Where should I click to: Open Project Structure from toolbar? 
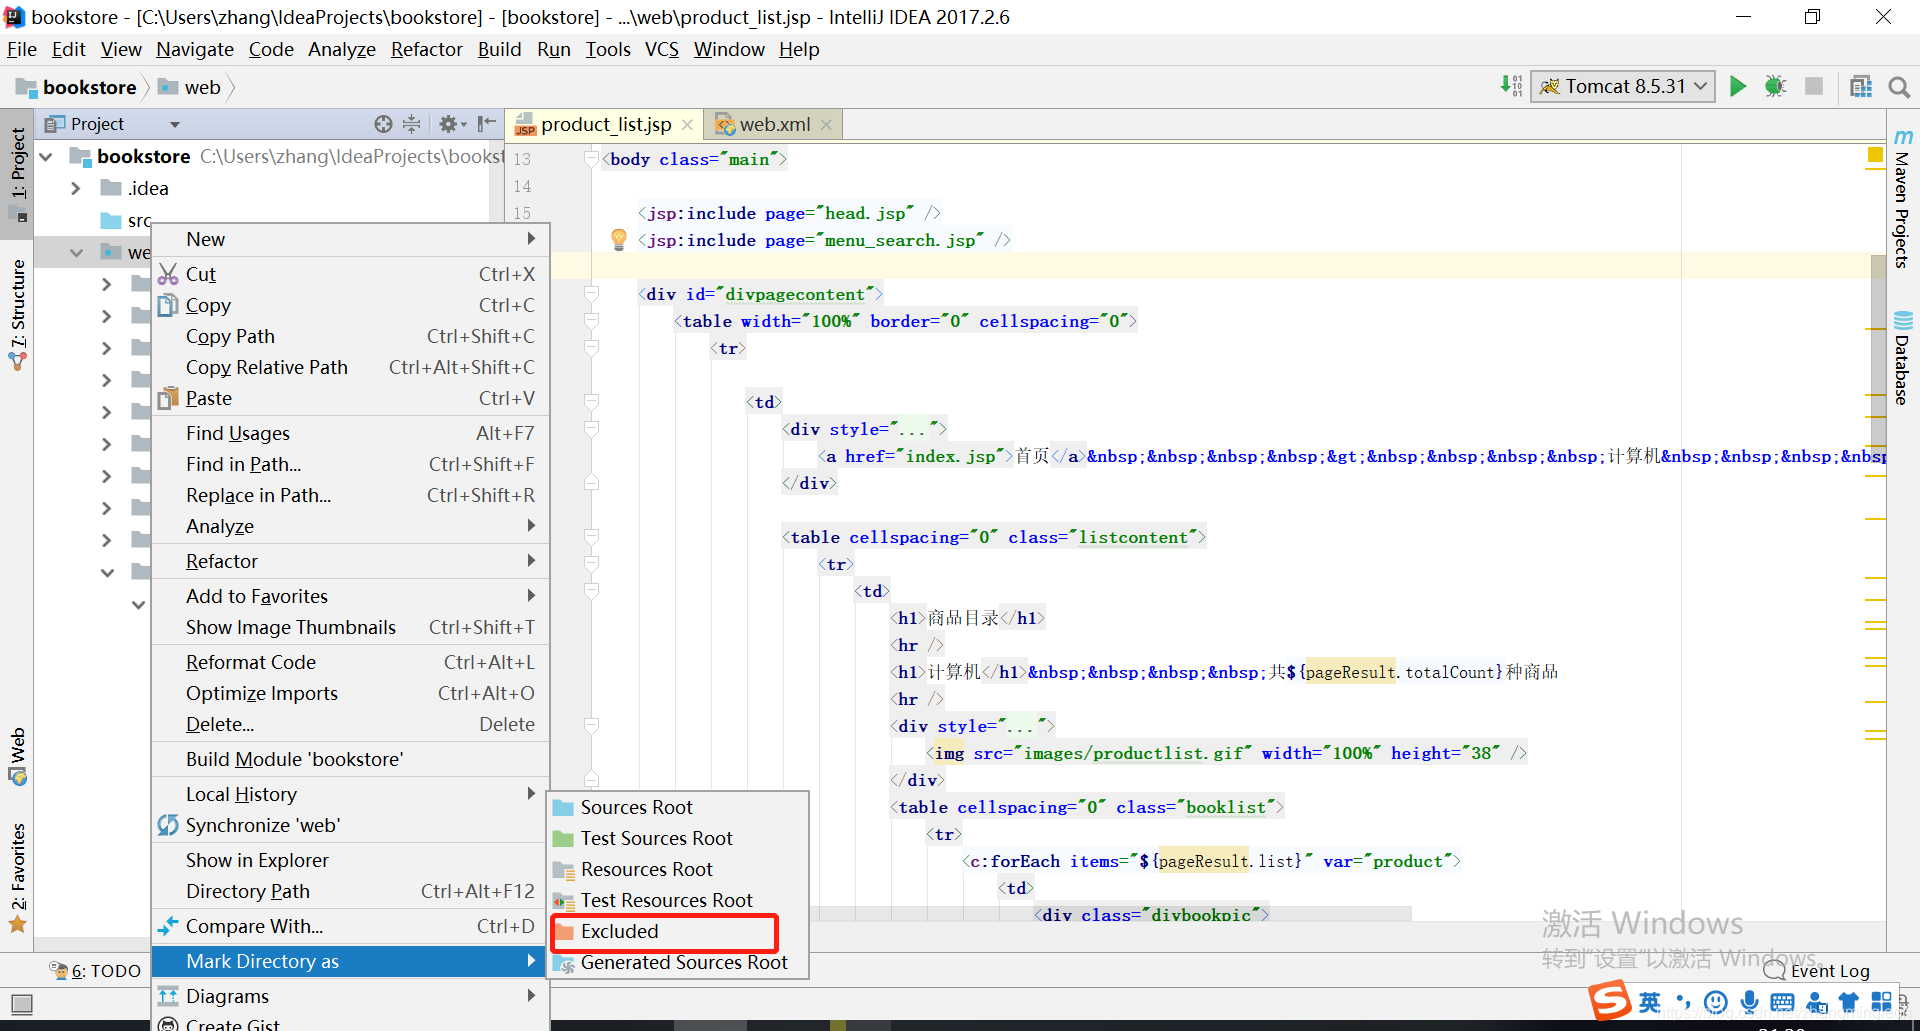(x=1861, y=87)
